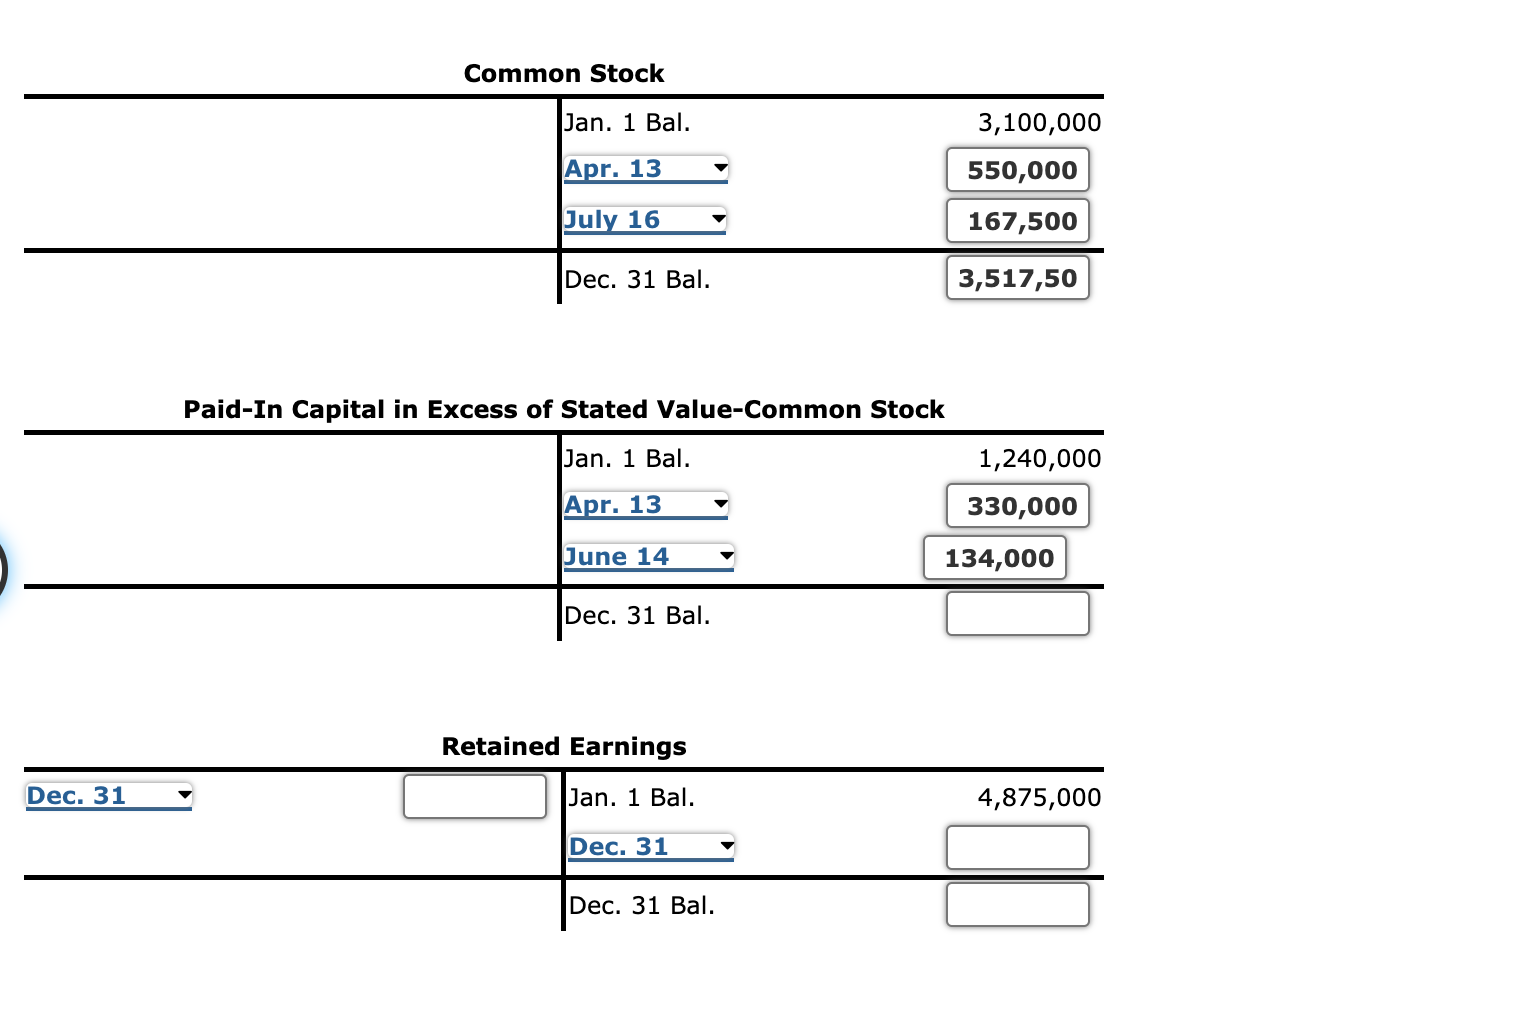Select the empty debit amount field in Retained Earnings
Image resolution: width=1532 pixels, height=1014 pixels.
[474, 796]
